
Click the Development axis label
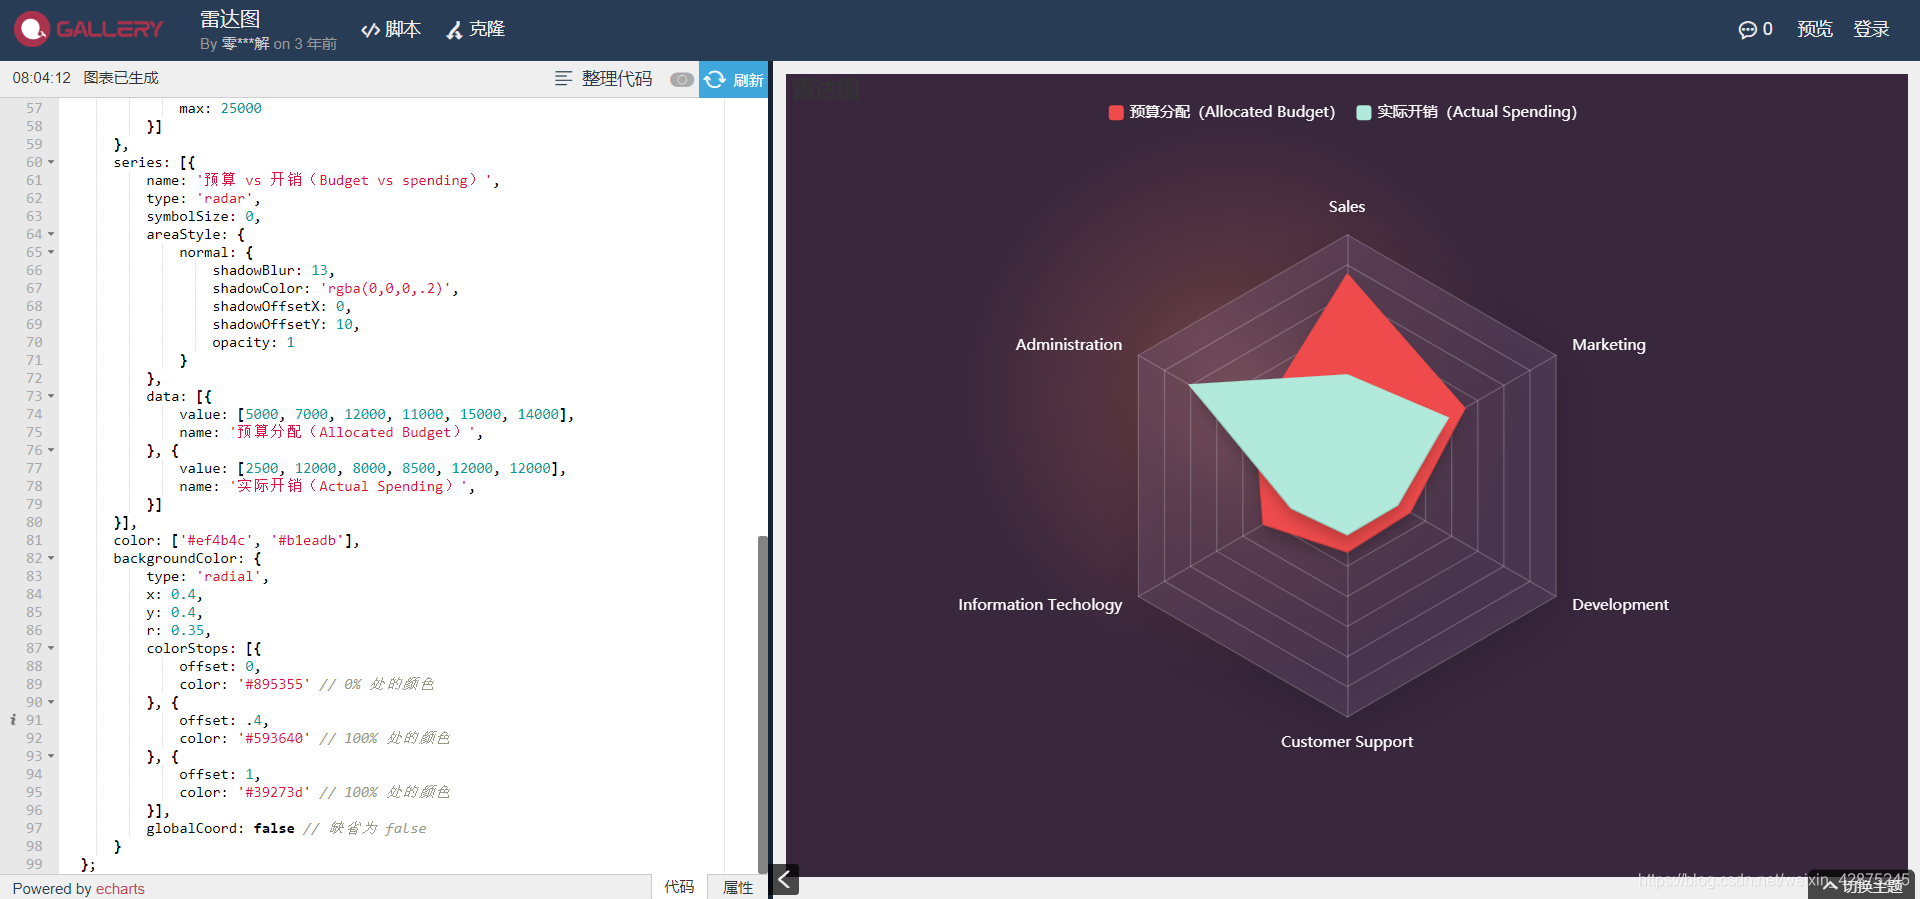1620,605
